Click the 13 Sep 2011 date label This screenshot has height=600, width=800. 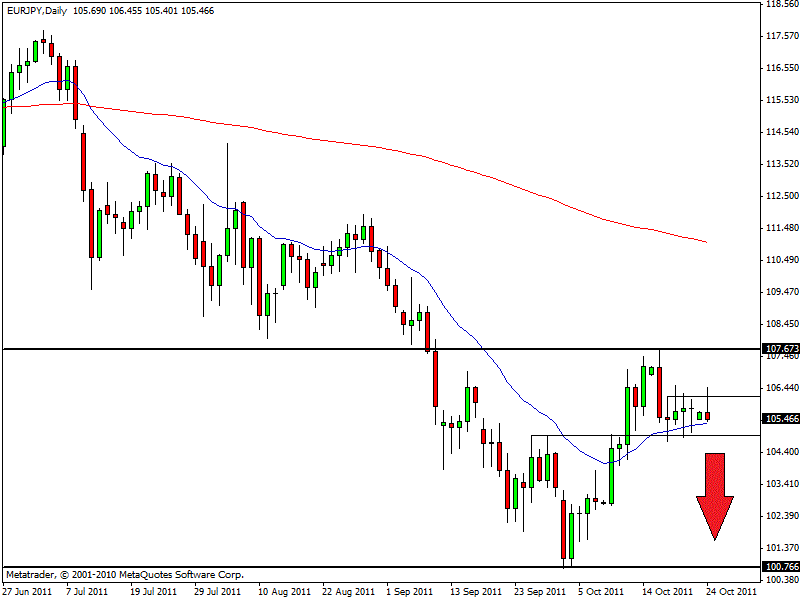click(x=474, y=591)
